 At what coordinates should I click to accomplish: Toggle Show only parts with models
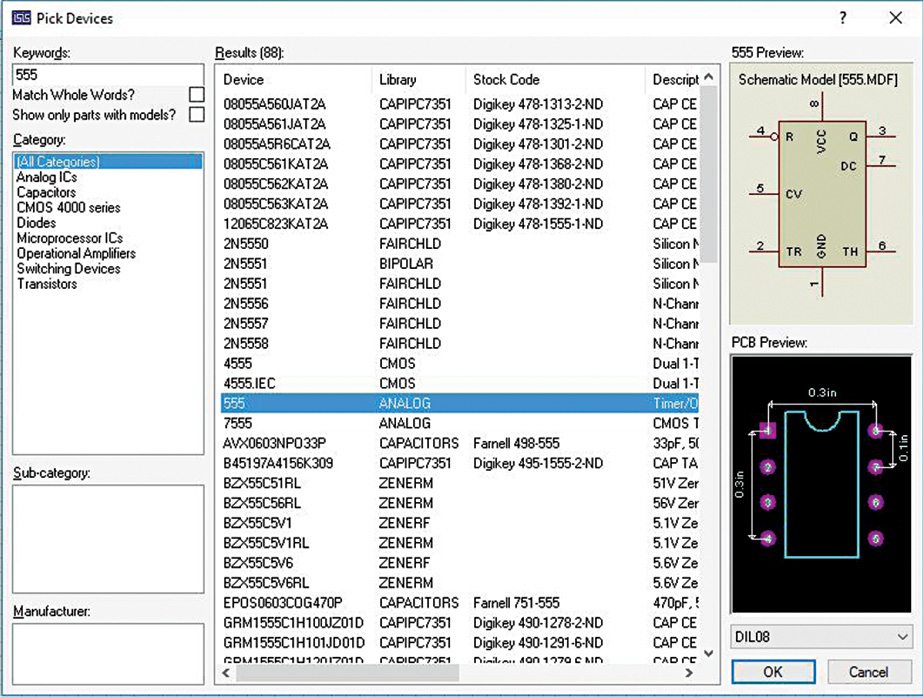197,115
